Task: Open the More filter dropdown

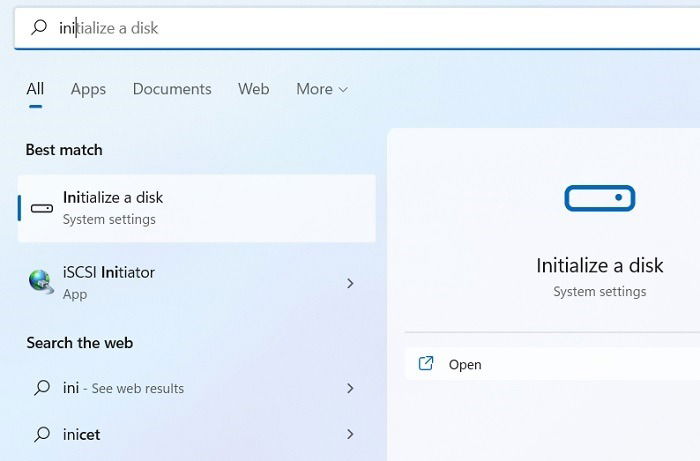Action: [322, 89]
